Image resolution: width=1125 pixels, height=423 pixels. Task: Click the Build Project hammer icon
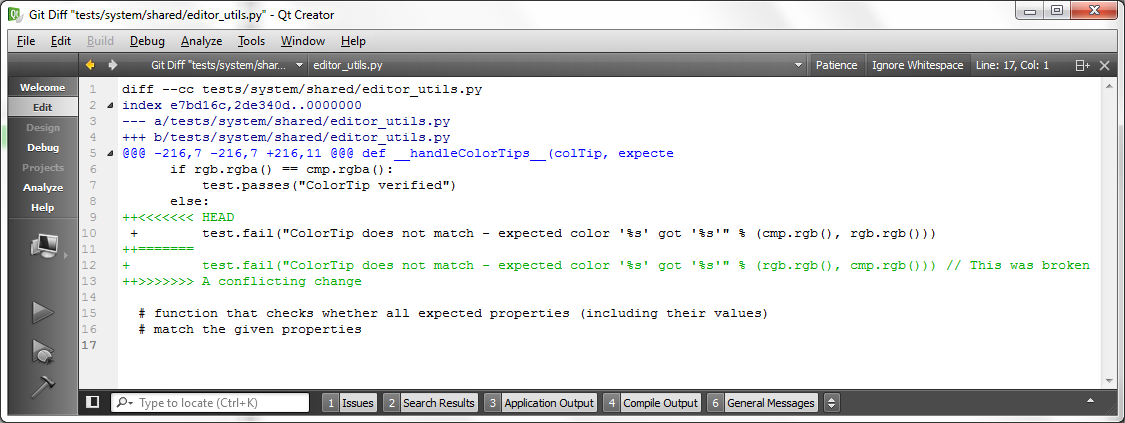tap(42, 384)
